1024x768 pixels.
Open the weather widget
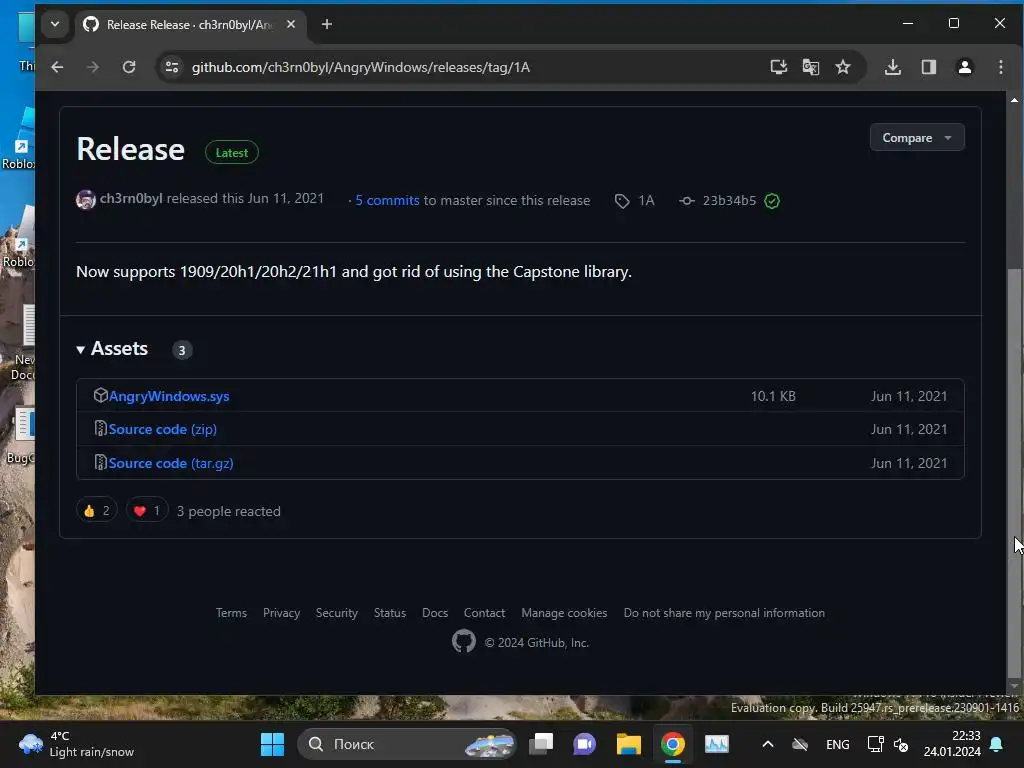click(76, 744)
